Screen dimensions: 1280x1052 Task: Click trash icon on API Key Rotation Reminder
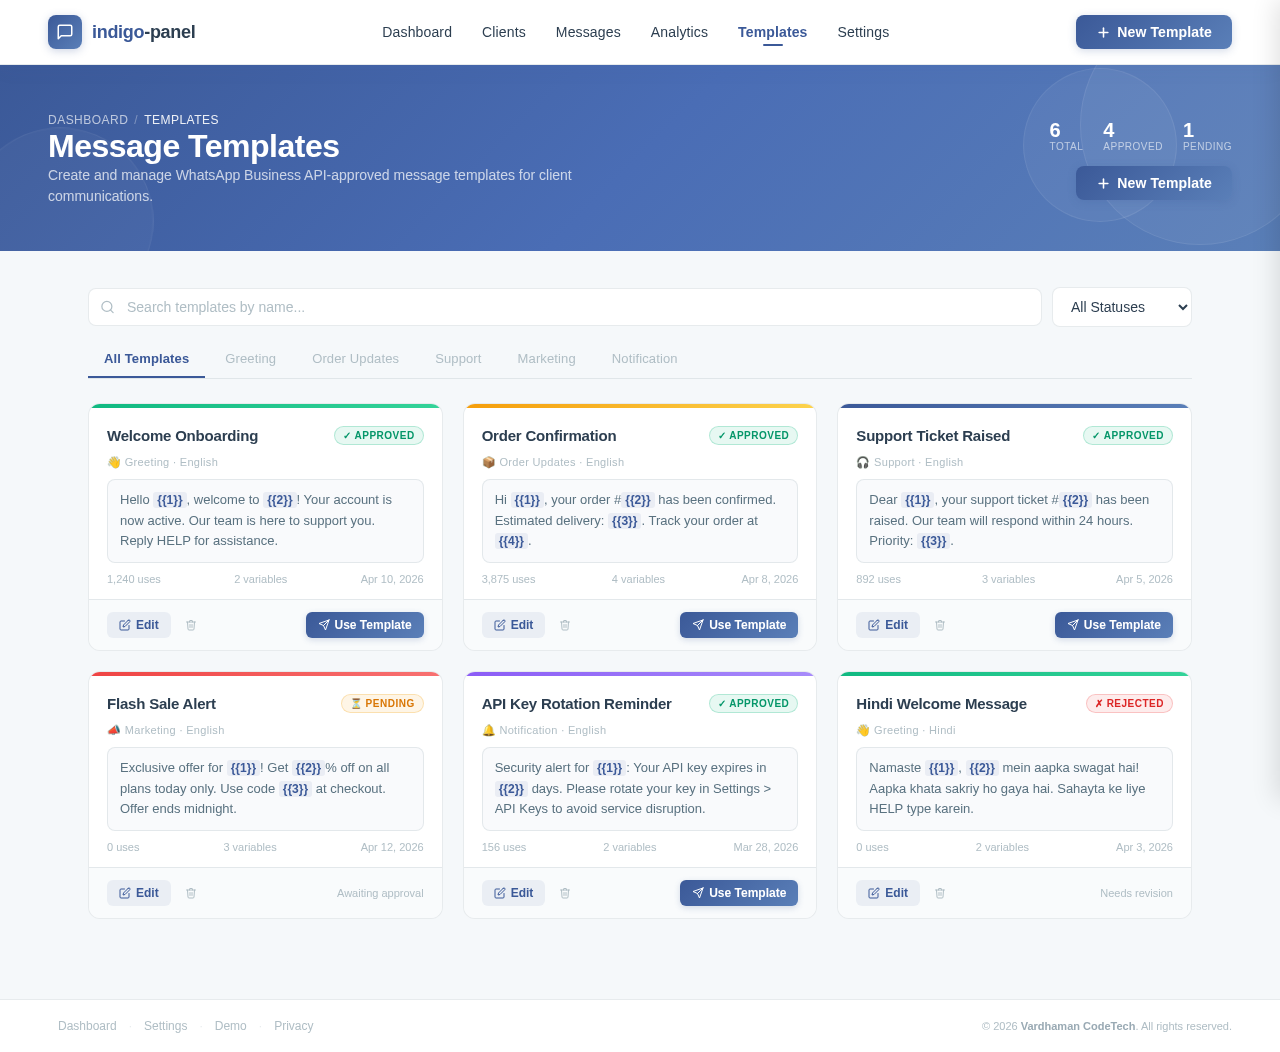(565, 893)
